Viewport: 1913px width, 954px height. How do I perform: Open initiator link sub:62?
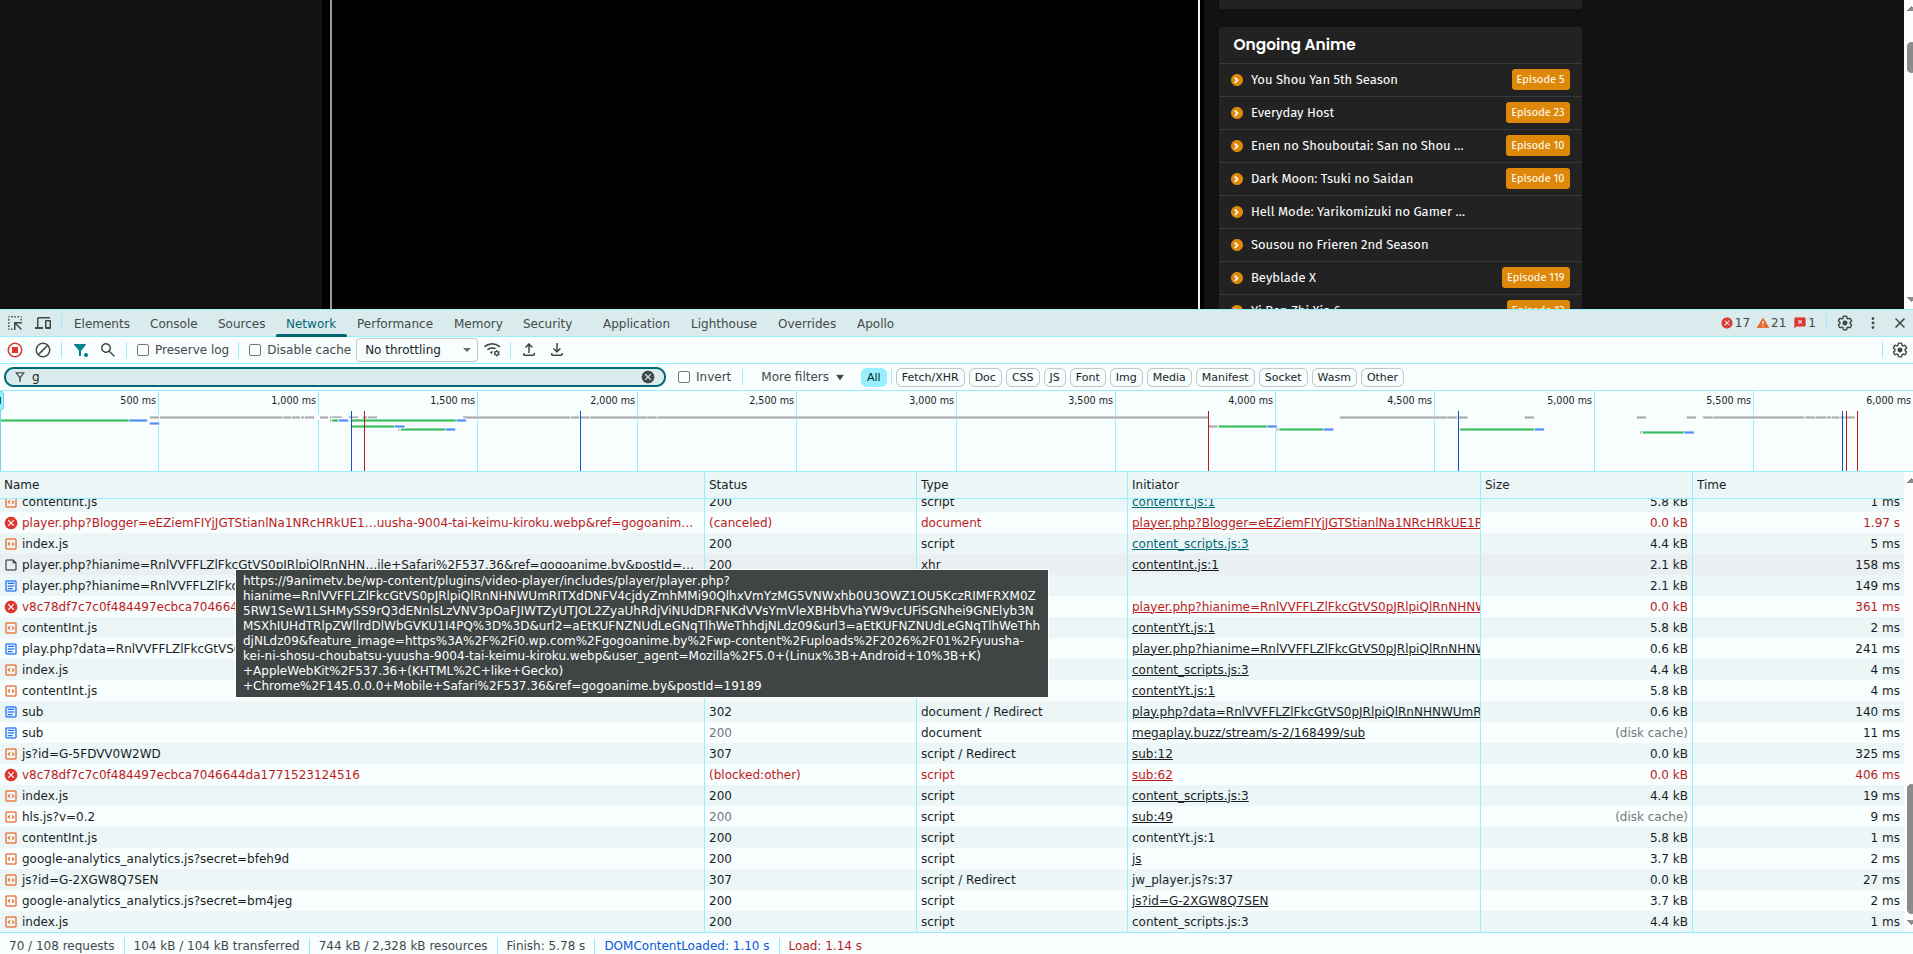pyautogui.click(x=1152, y=775)
